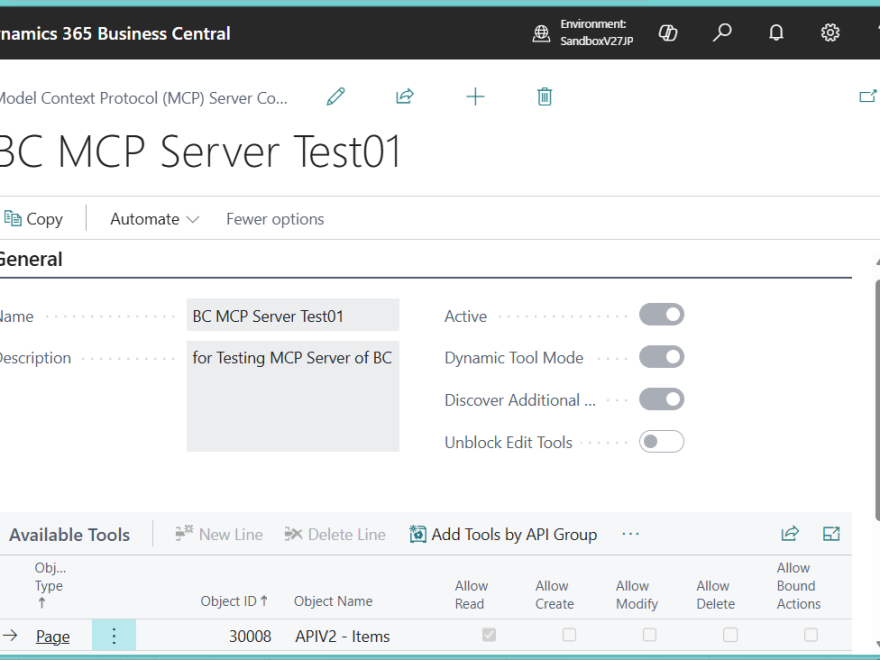Toggle Dynamic Tool Mode switch

coord(661,357)
